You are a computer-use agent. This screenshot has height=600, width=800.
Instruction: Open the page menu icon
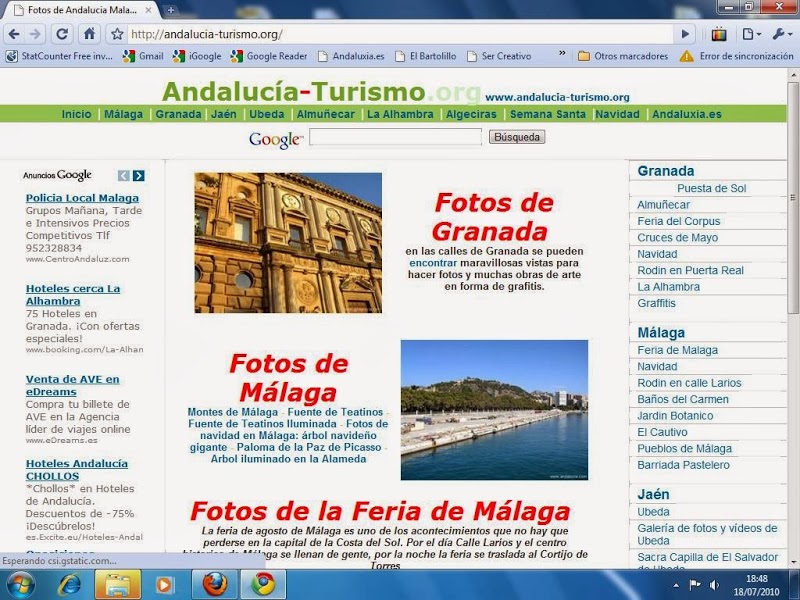click(751, 34)
